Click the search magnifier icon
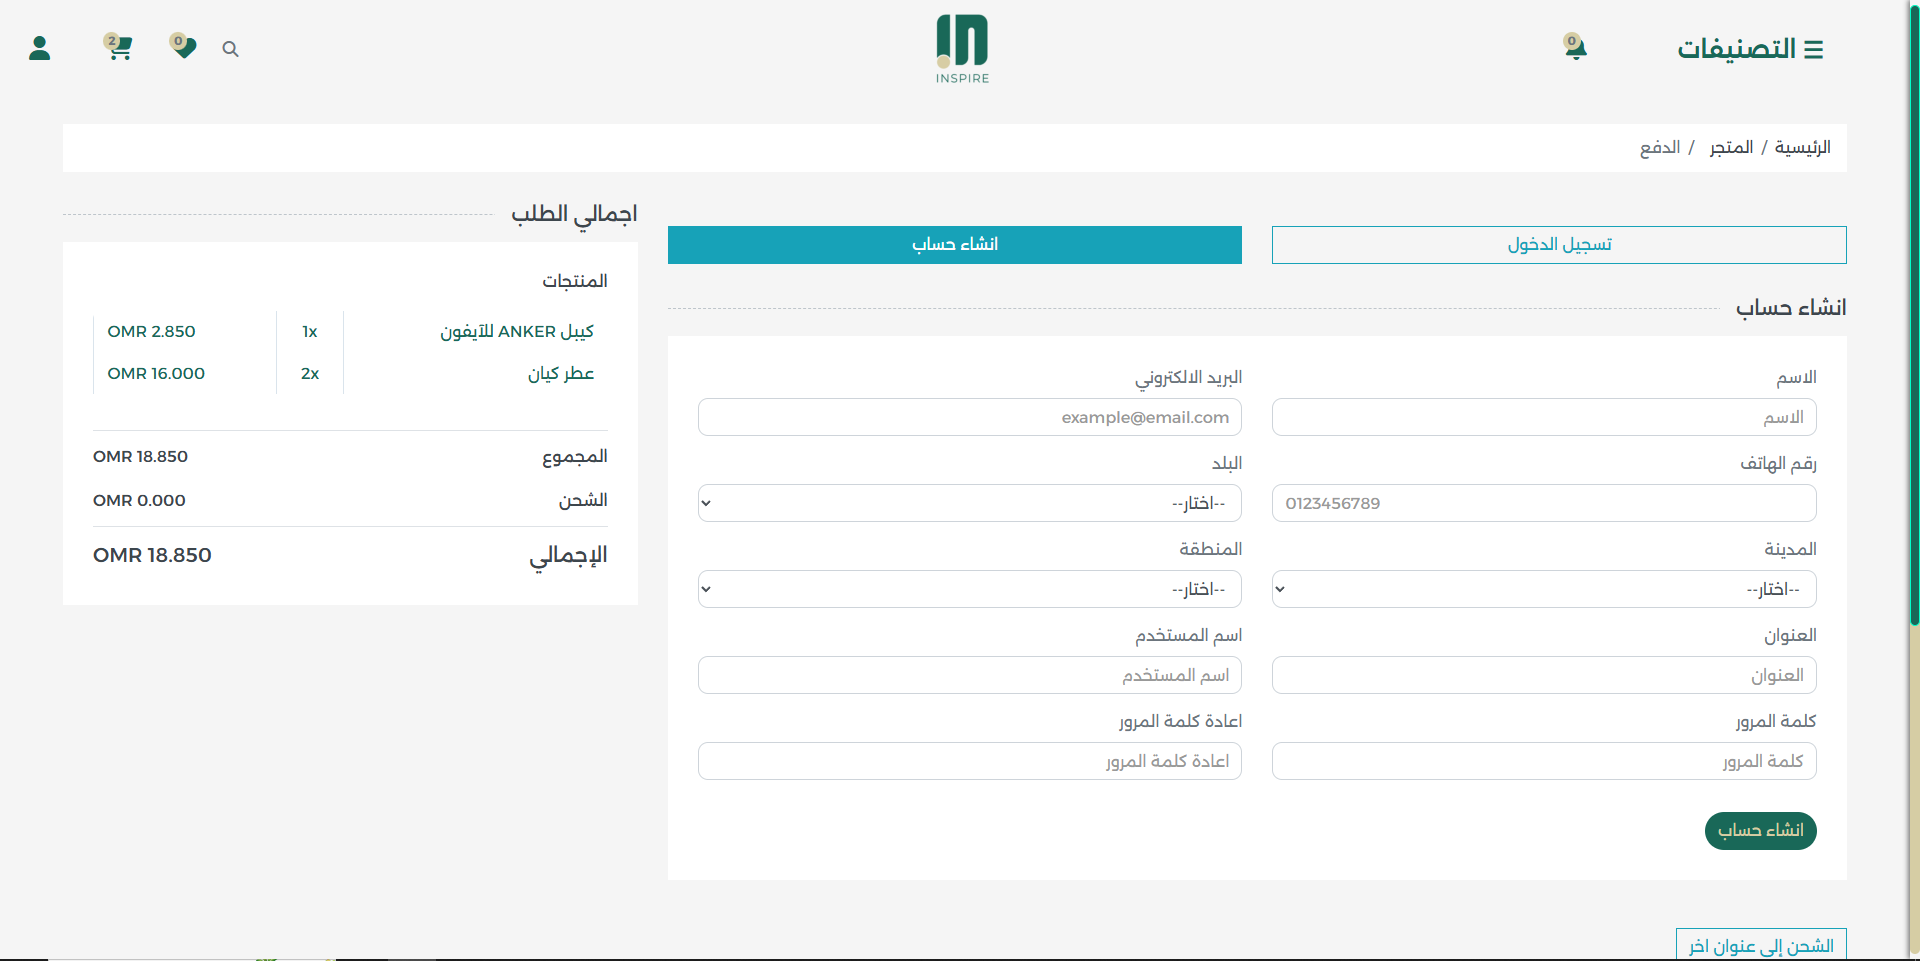 230,49
